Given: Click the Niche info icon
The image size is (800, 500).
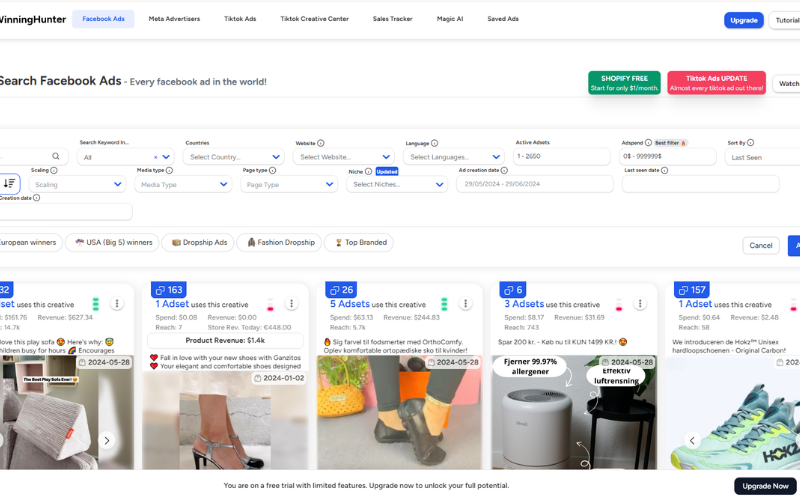Looking at the screenshot, I should [x=368, y=171].
